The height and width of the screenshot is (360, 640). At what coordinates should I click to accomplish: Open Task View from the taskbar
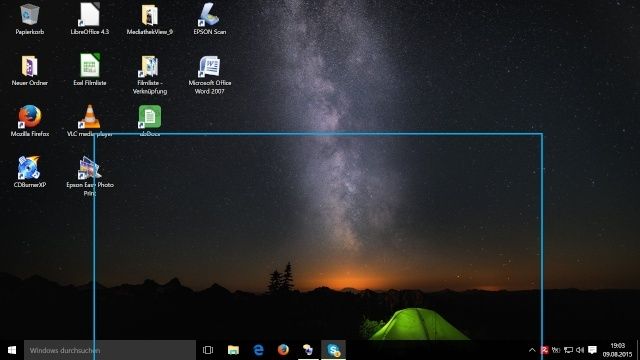pos(208,350)
